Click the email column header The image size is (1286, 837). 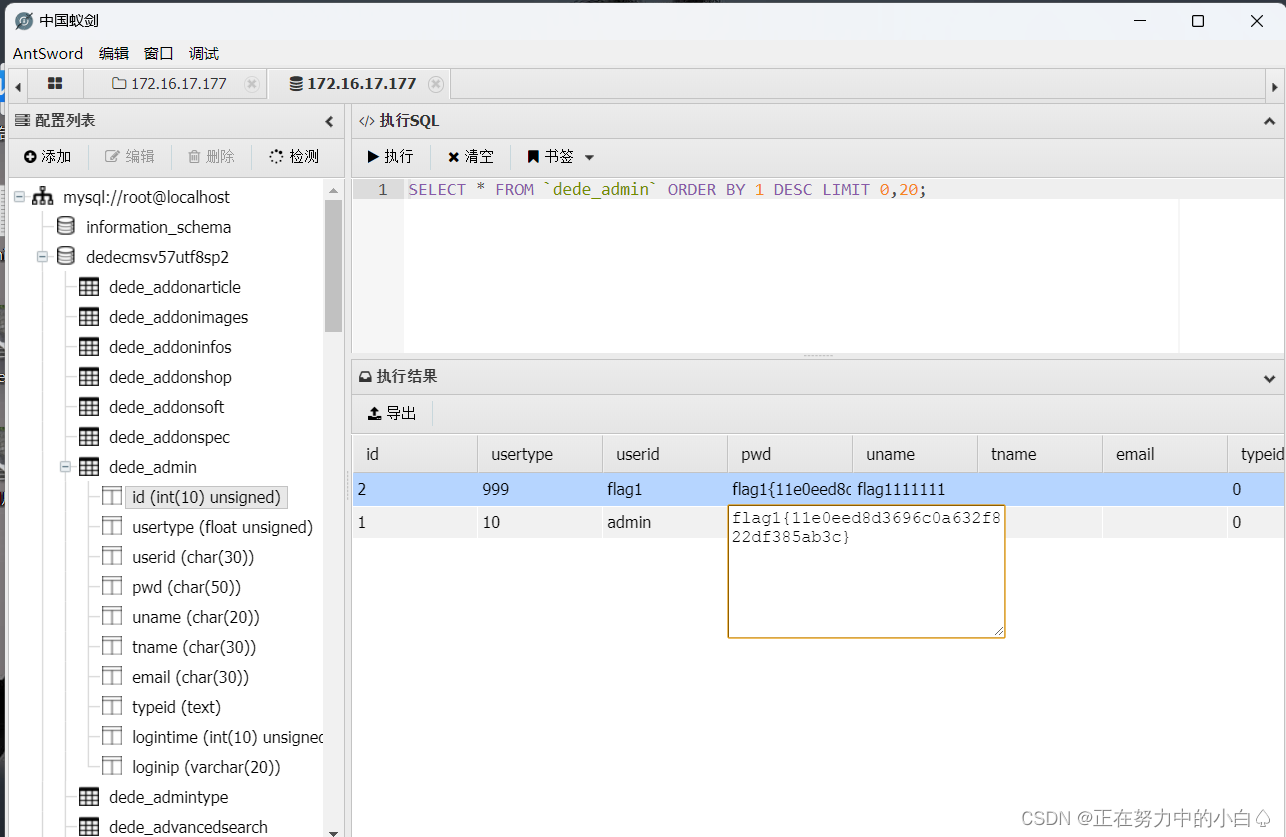click(1165, 454)
